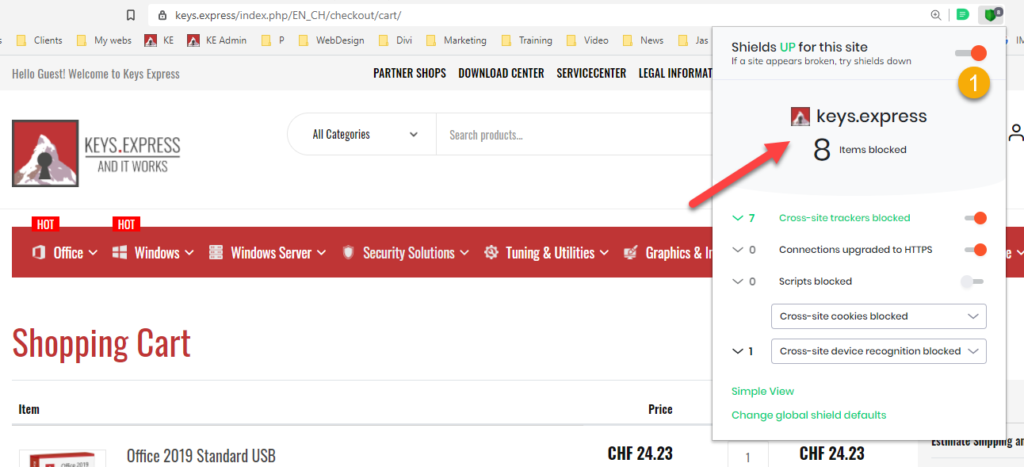
Task: Click the Brave Shields icon in address bar
Action: pos(990,15)
